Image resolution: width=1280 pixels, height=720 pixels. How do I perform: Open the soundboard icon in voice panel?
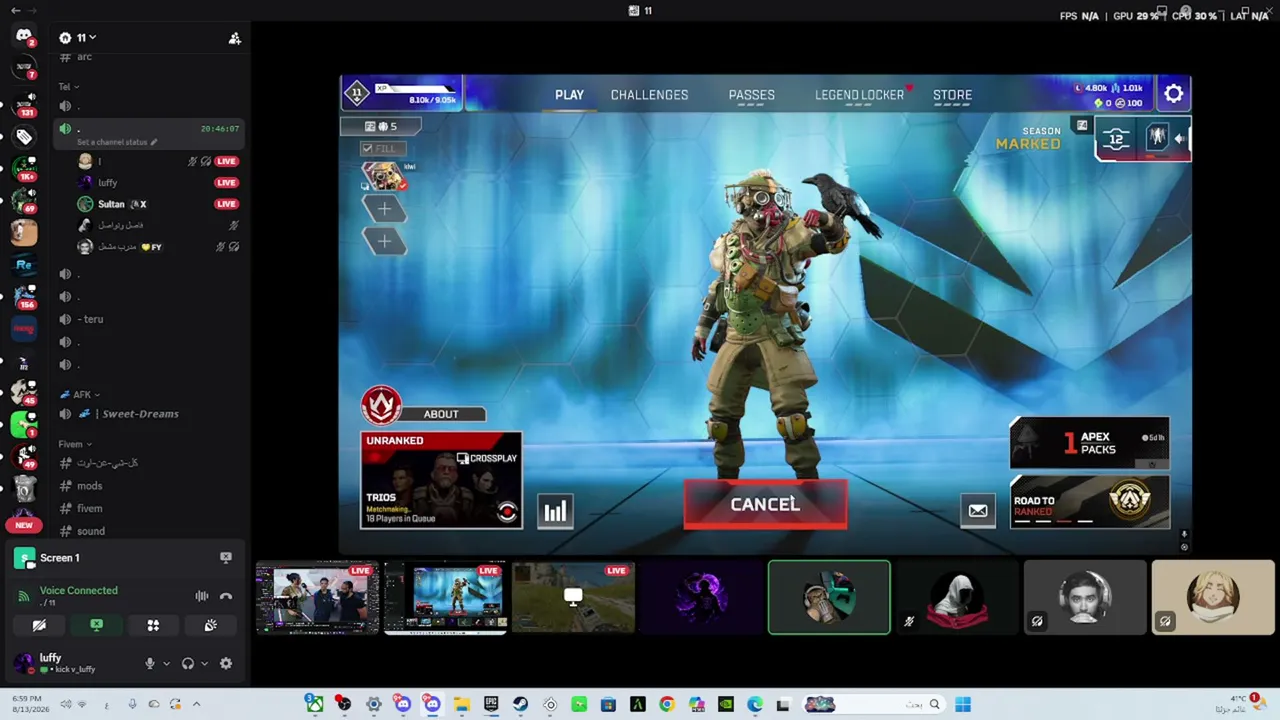(x=210, y=626)
